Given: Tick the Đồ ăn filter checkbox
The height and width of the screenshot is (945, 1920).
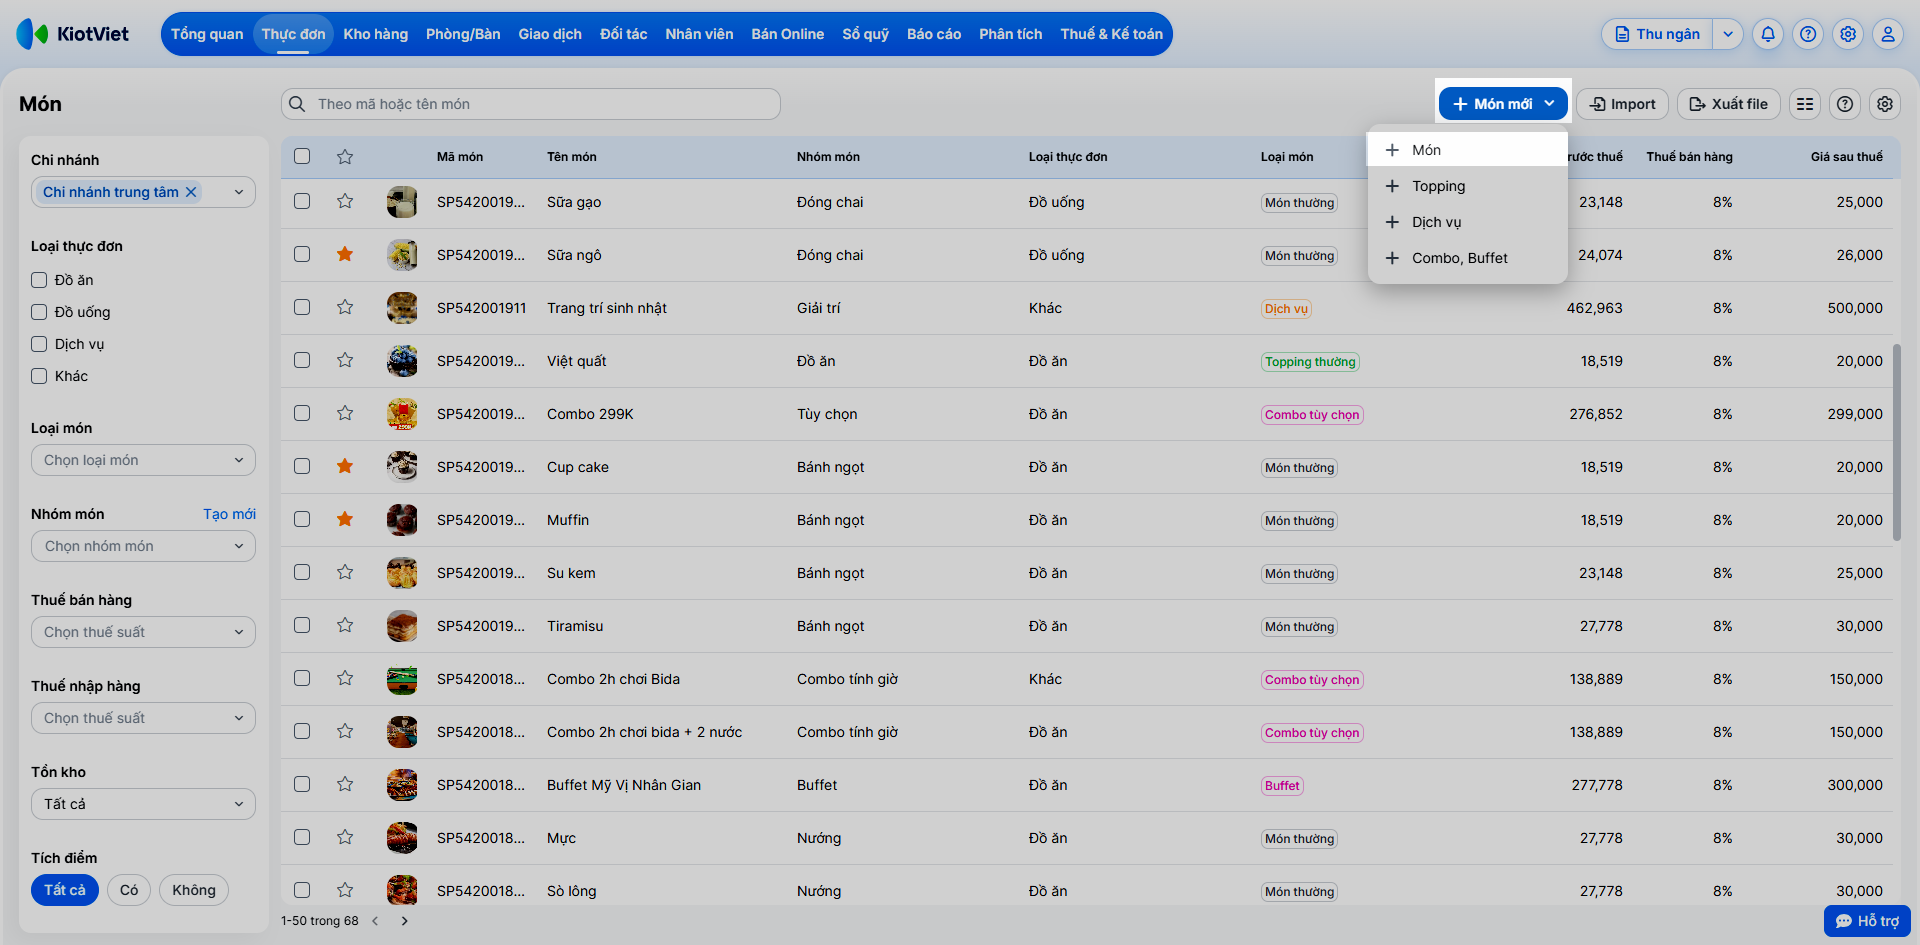Looking at the screenshot, I should [39, 280].
